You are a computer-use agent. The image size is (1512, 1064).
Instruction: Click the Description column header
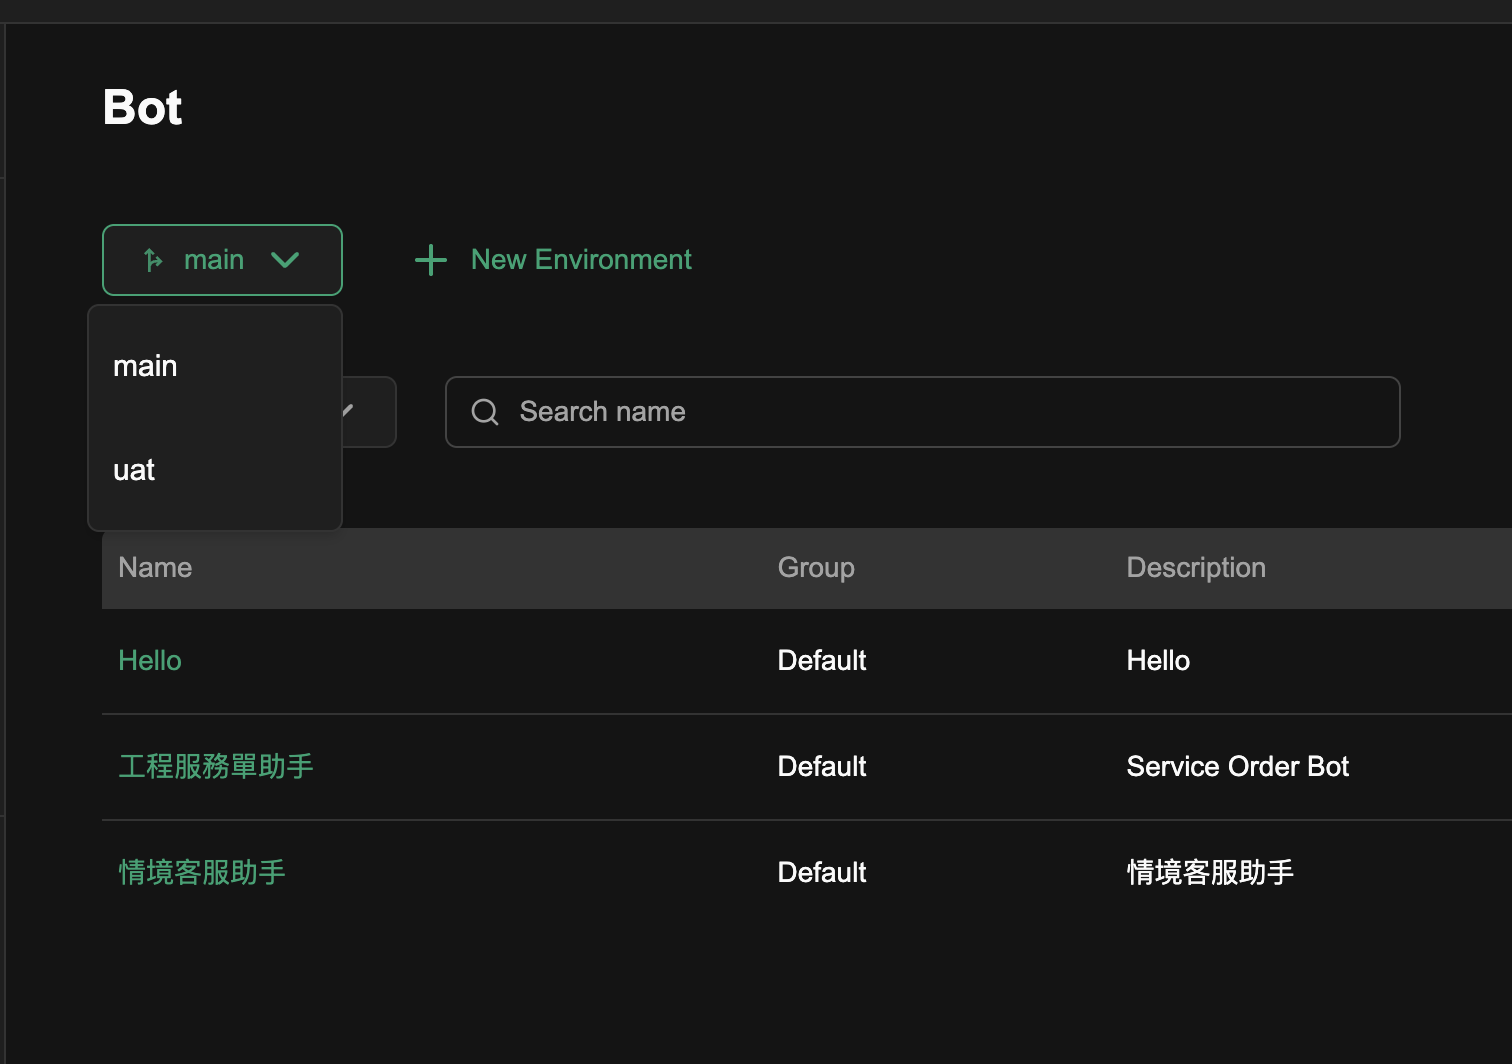click(x=1196, y=568)
